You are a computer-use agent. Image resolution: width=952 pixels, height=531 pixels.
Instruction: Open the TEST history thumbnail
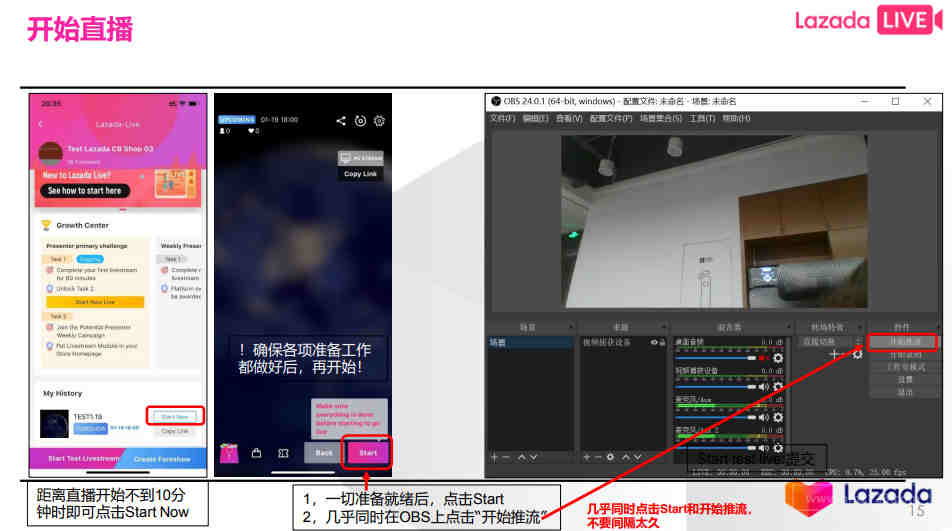tap(54, 424)
